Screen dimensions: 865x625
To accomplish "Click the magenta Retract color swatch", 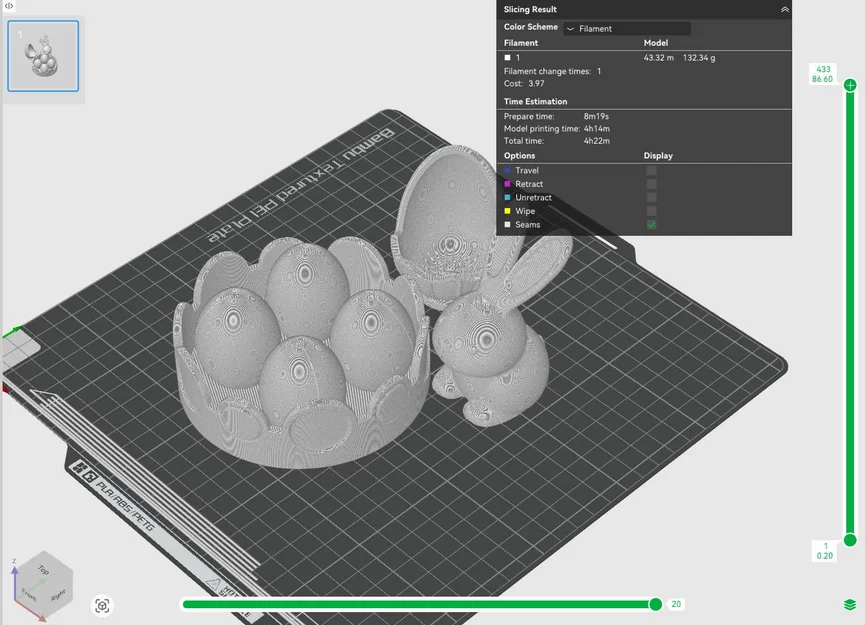I will [x=508, y=184].
